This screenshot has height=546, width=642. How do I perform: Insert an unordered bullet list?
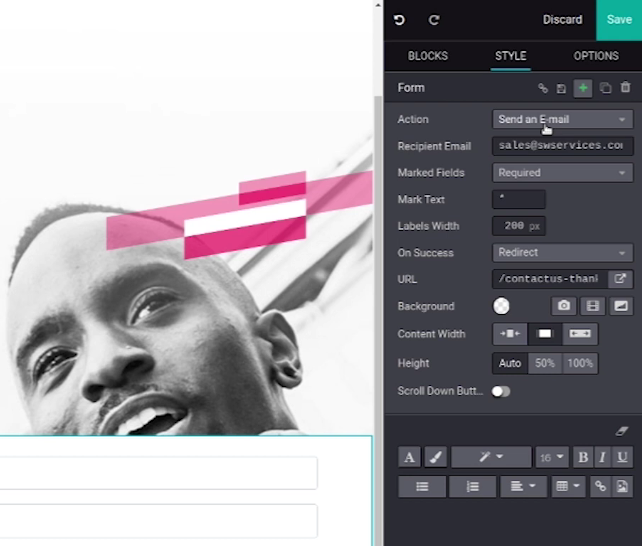pos(422,486)
